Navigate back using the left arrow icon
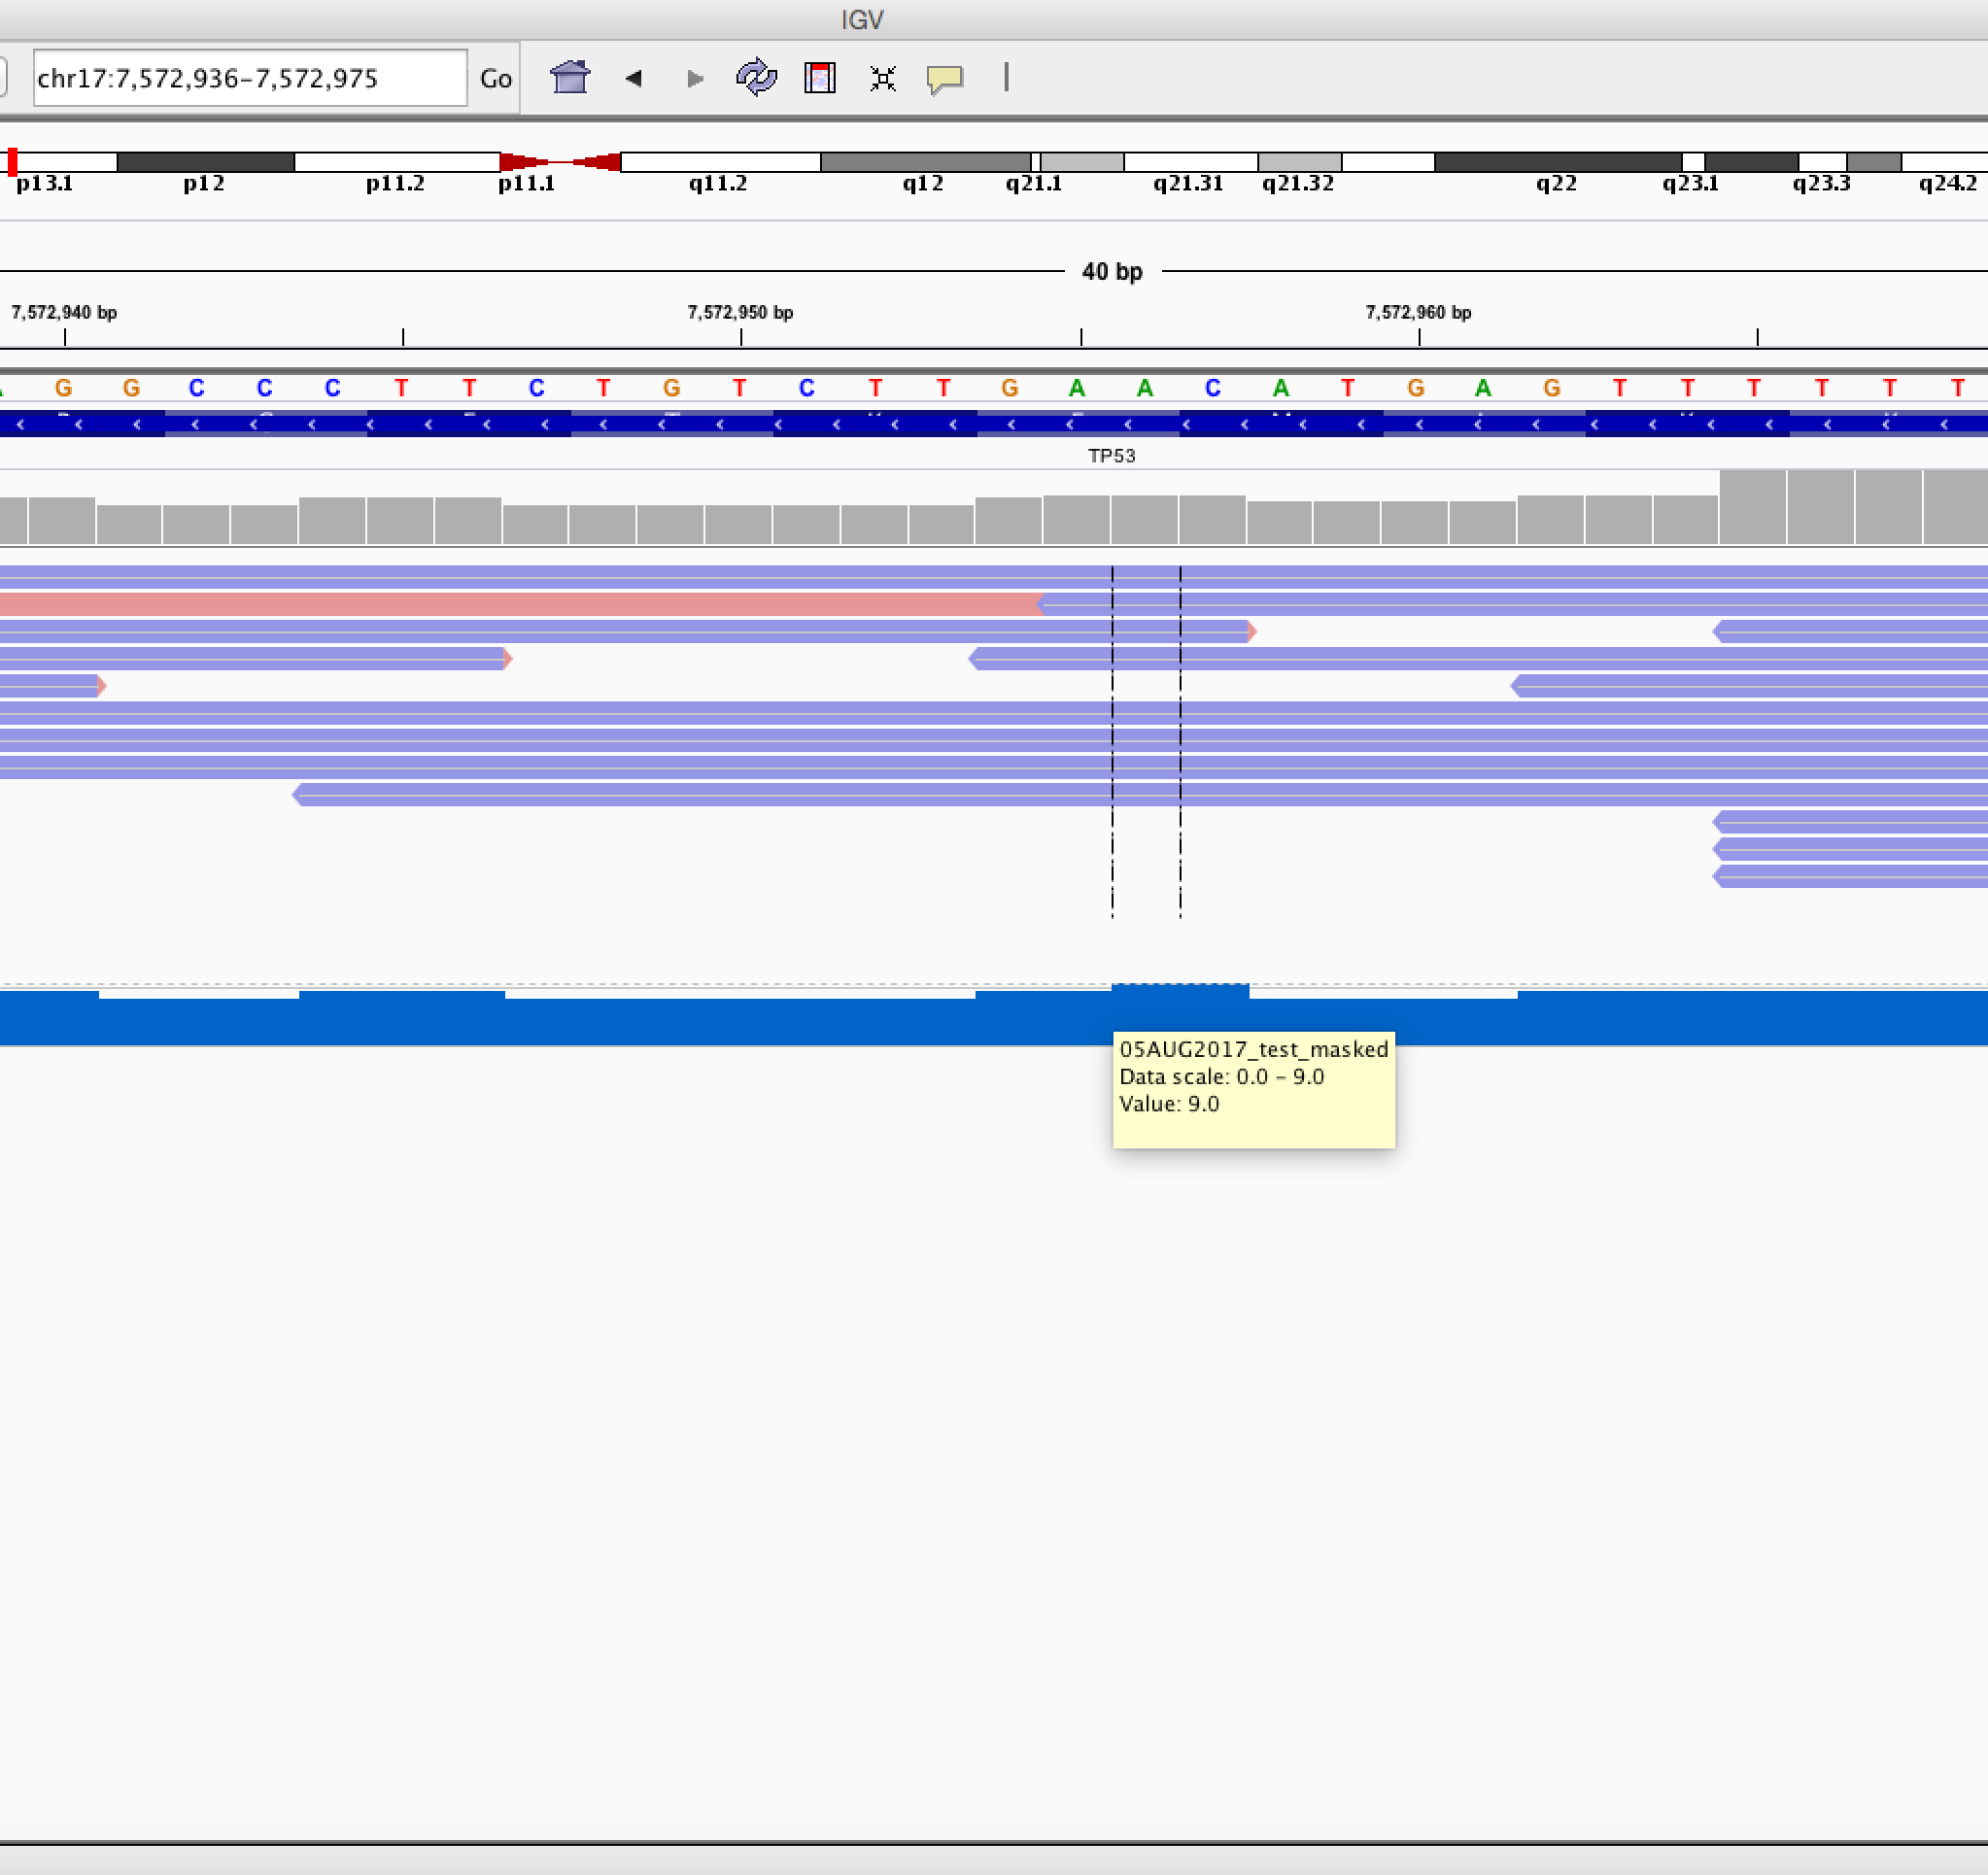The image size is (1988, 1875). 633,78
